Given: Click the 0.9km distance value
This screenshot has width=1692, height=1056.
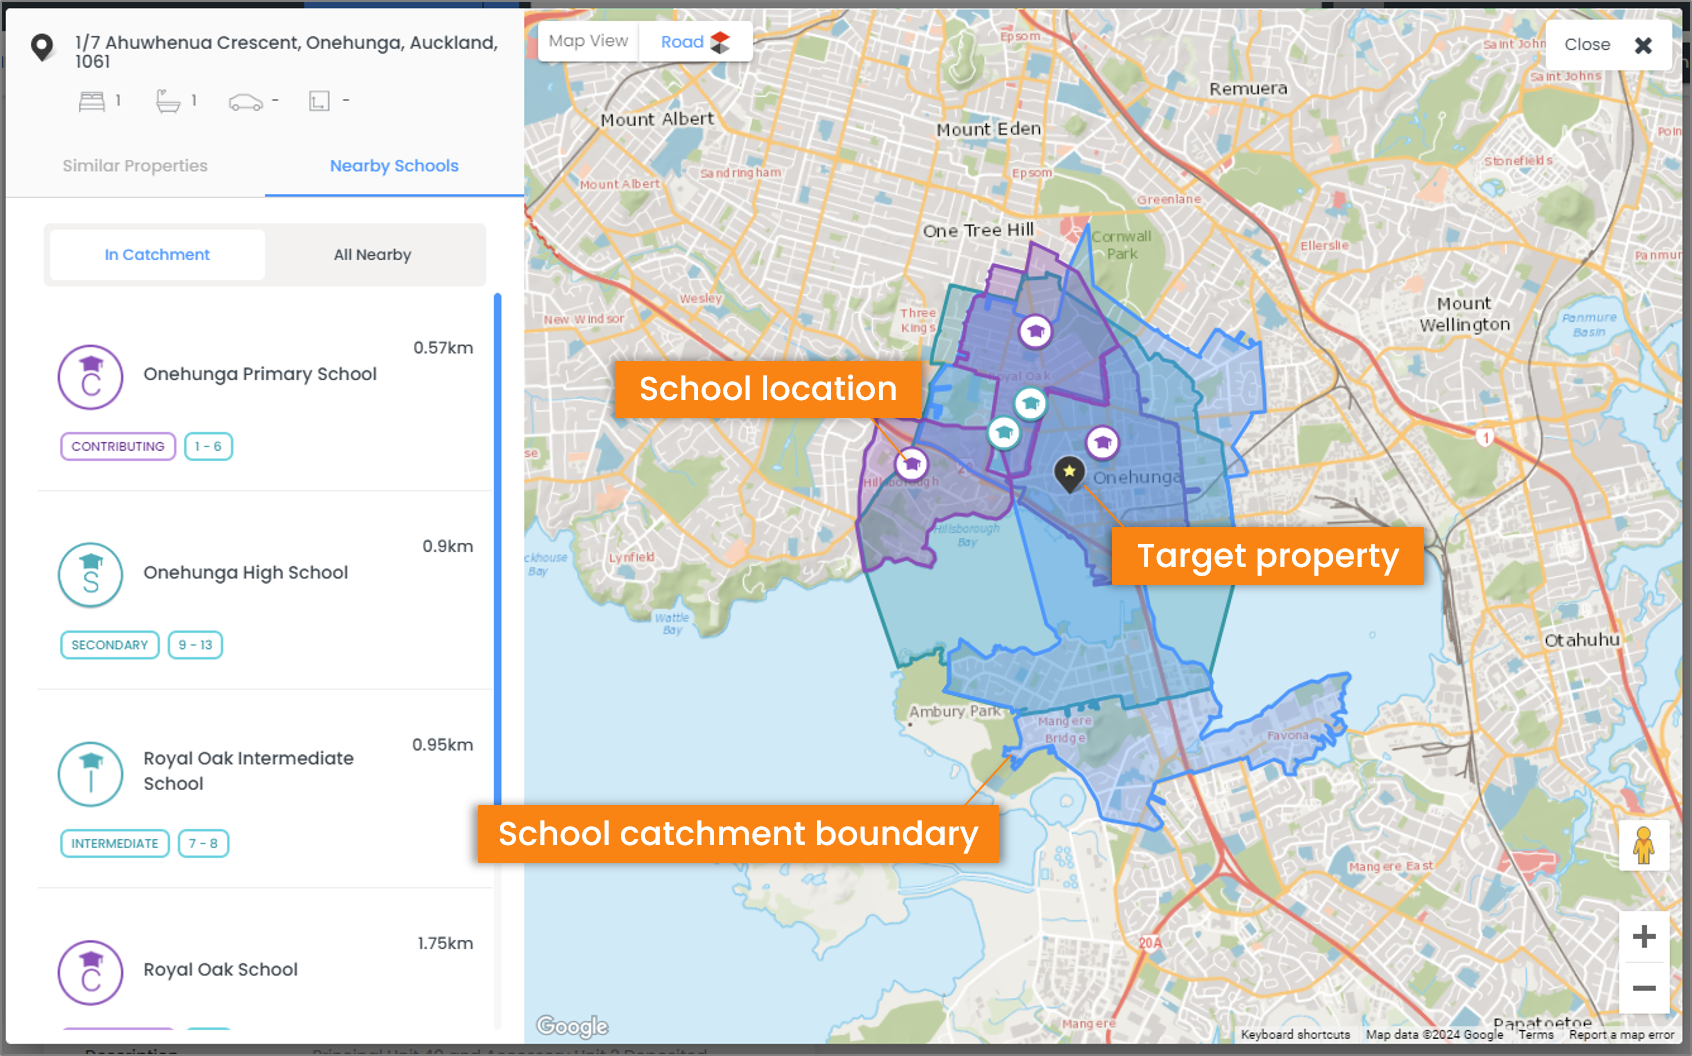Looking at the screenshot, I should point(447,546).
